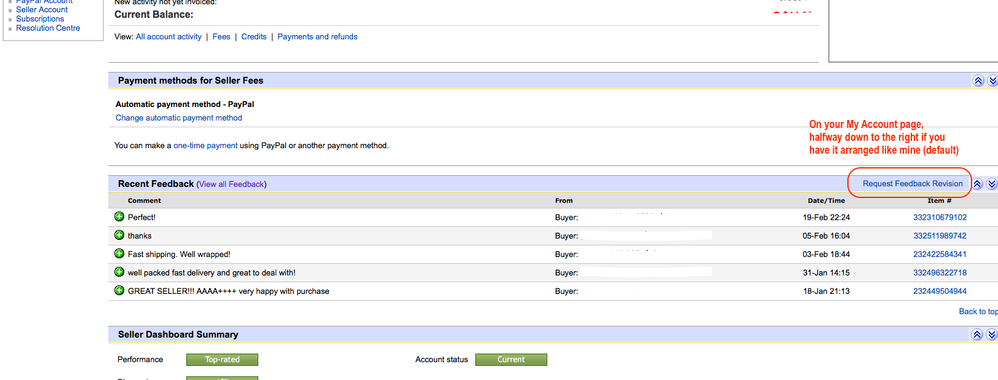
Task: Collapse the Payment methods for Seller Fees section
Action: pyautogui.click(x=978, y=81)
